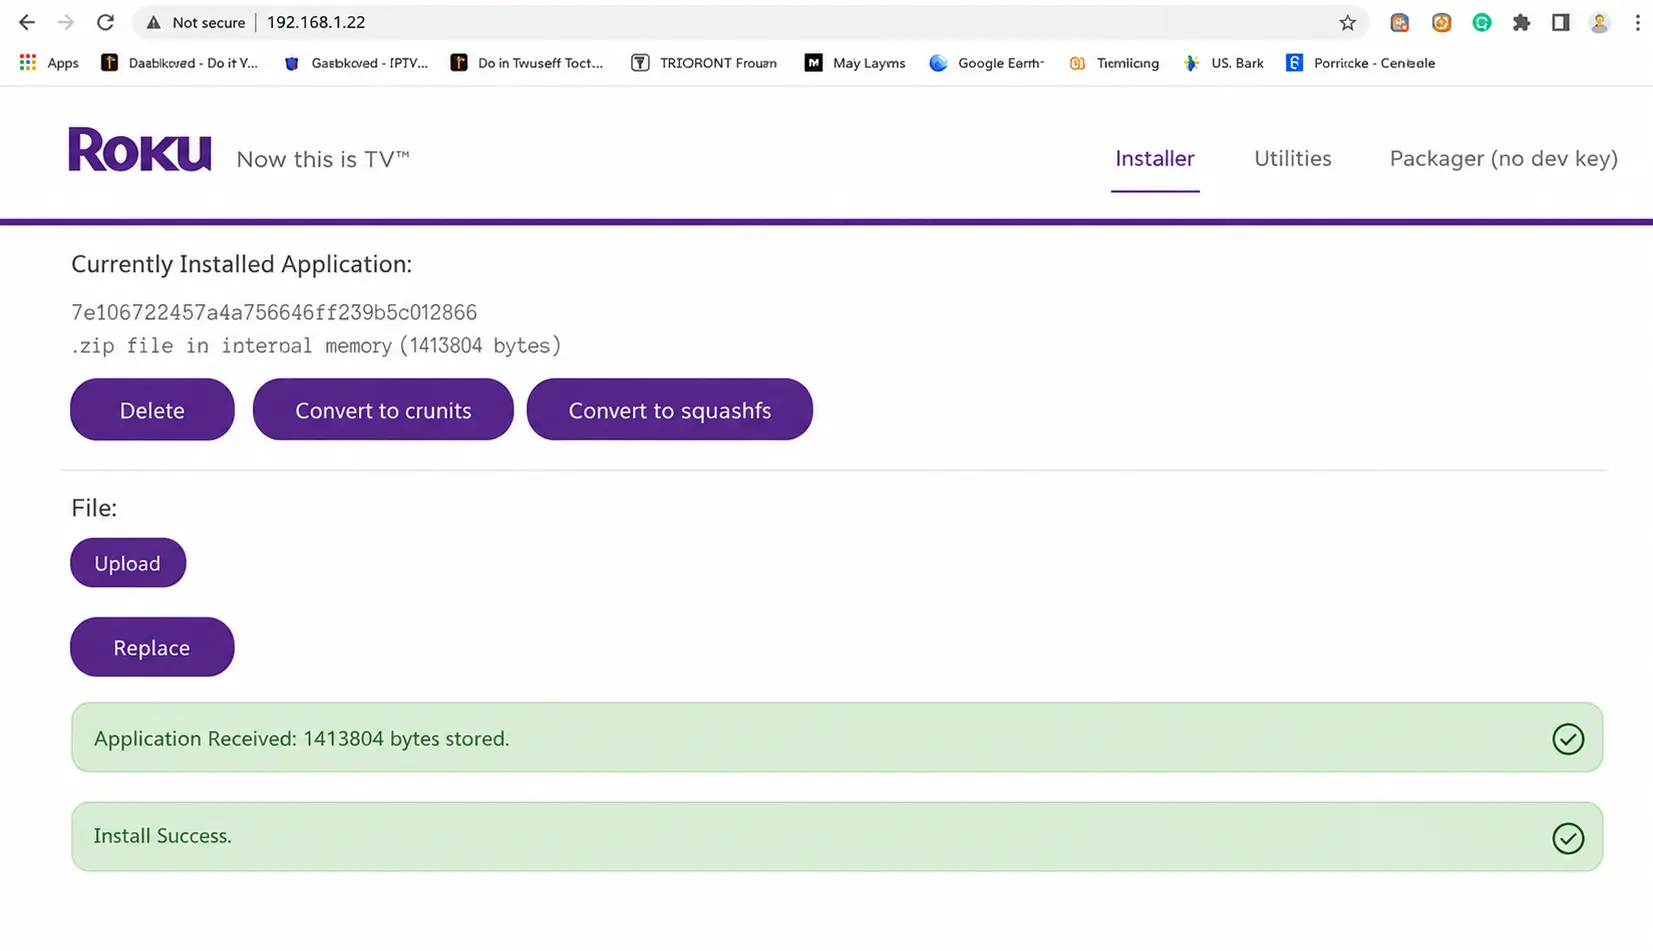Click the 'Now this is TV' tagline
Viewport: 1653px width, 951px height.
pos(323,159)
